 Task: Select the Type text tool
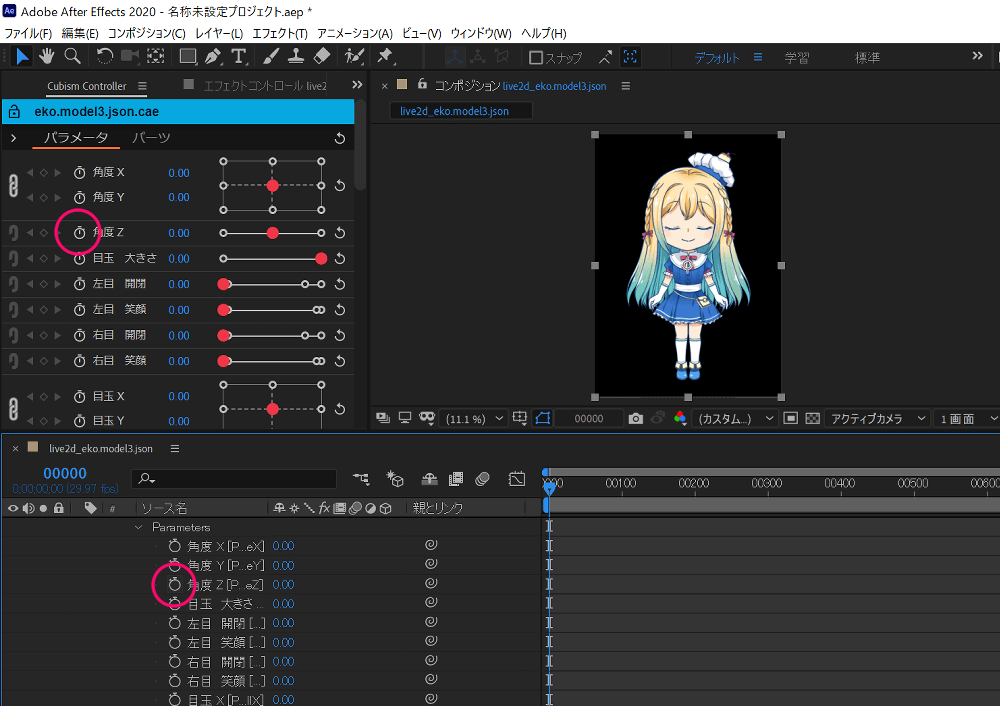(239, 57)
